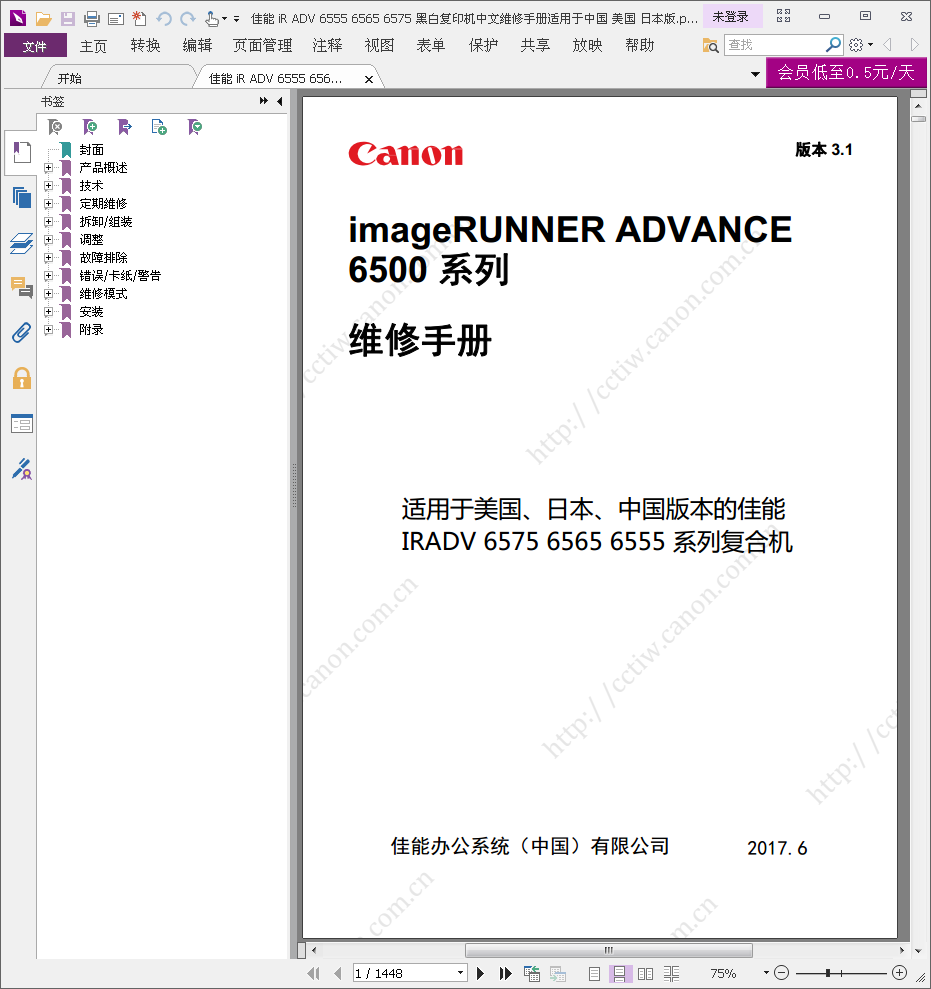Jump to the last page
The height and width of the screenshot is (989, 931).
(505, 974)
